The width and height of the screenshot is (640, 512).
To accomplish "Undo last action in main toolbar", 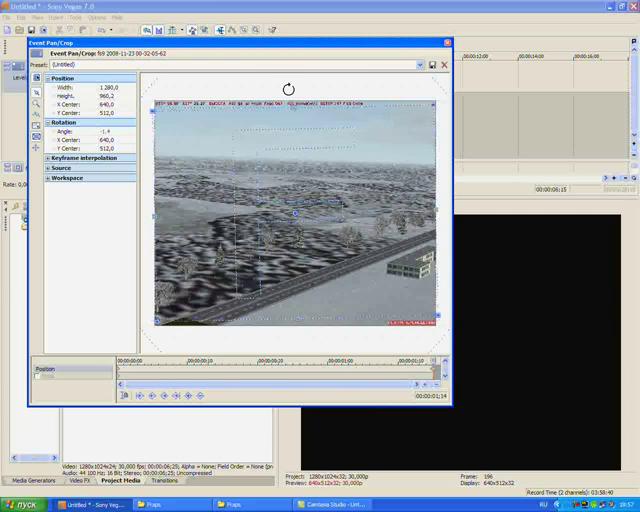I will pos(101,30).
